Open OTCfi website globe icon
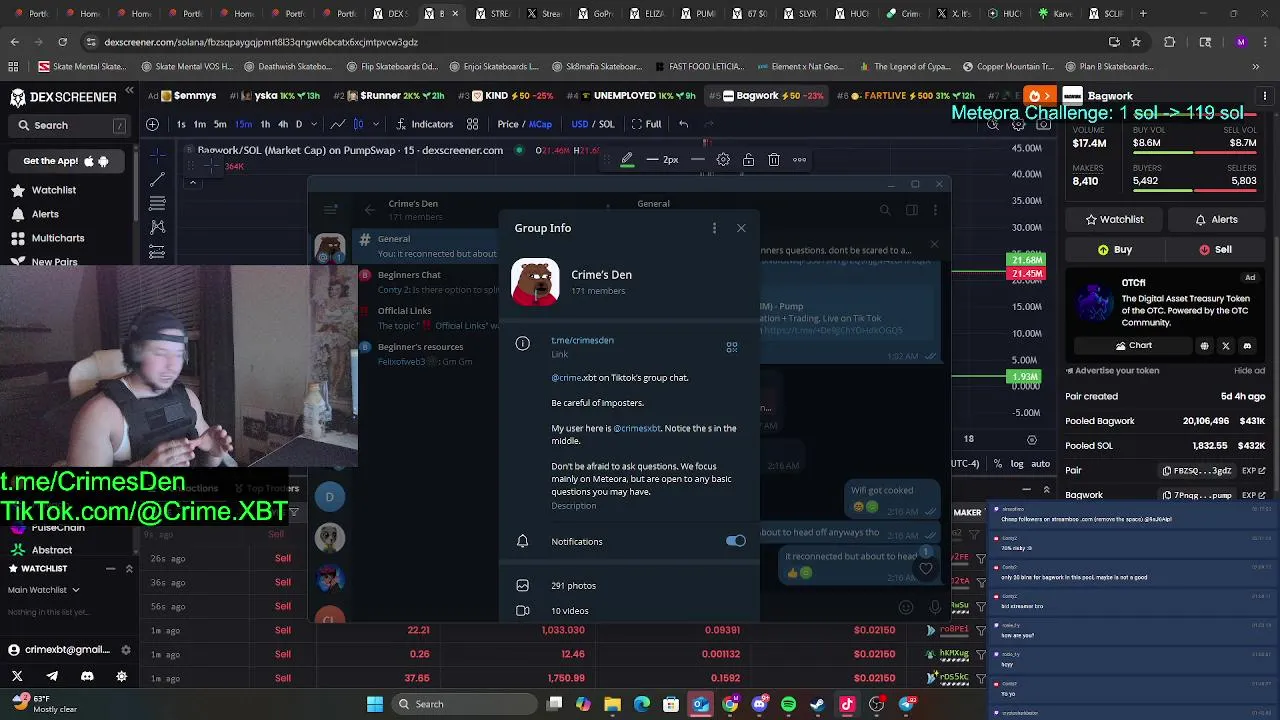 (1204, 346)
